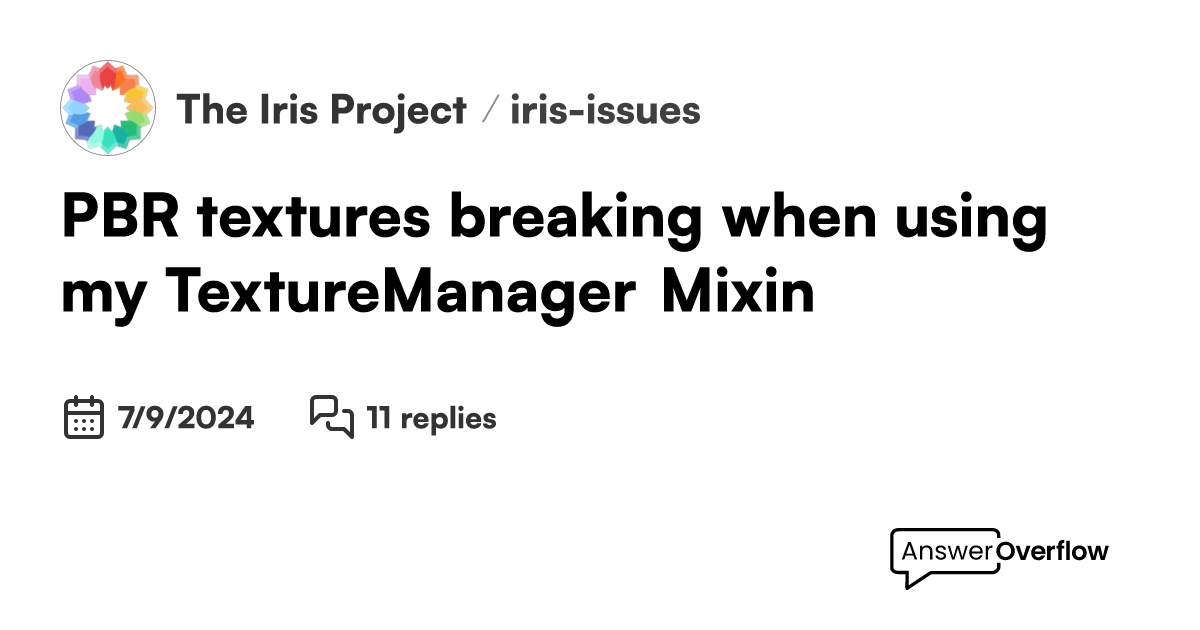
Task: Select the iris-issues channel name
Action: [605, 110]
